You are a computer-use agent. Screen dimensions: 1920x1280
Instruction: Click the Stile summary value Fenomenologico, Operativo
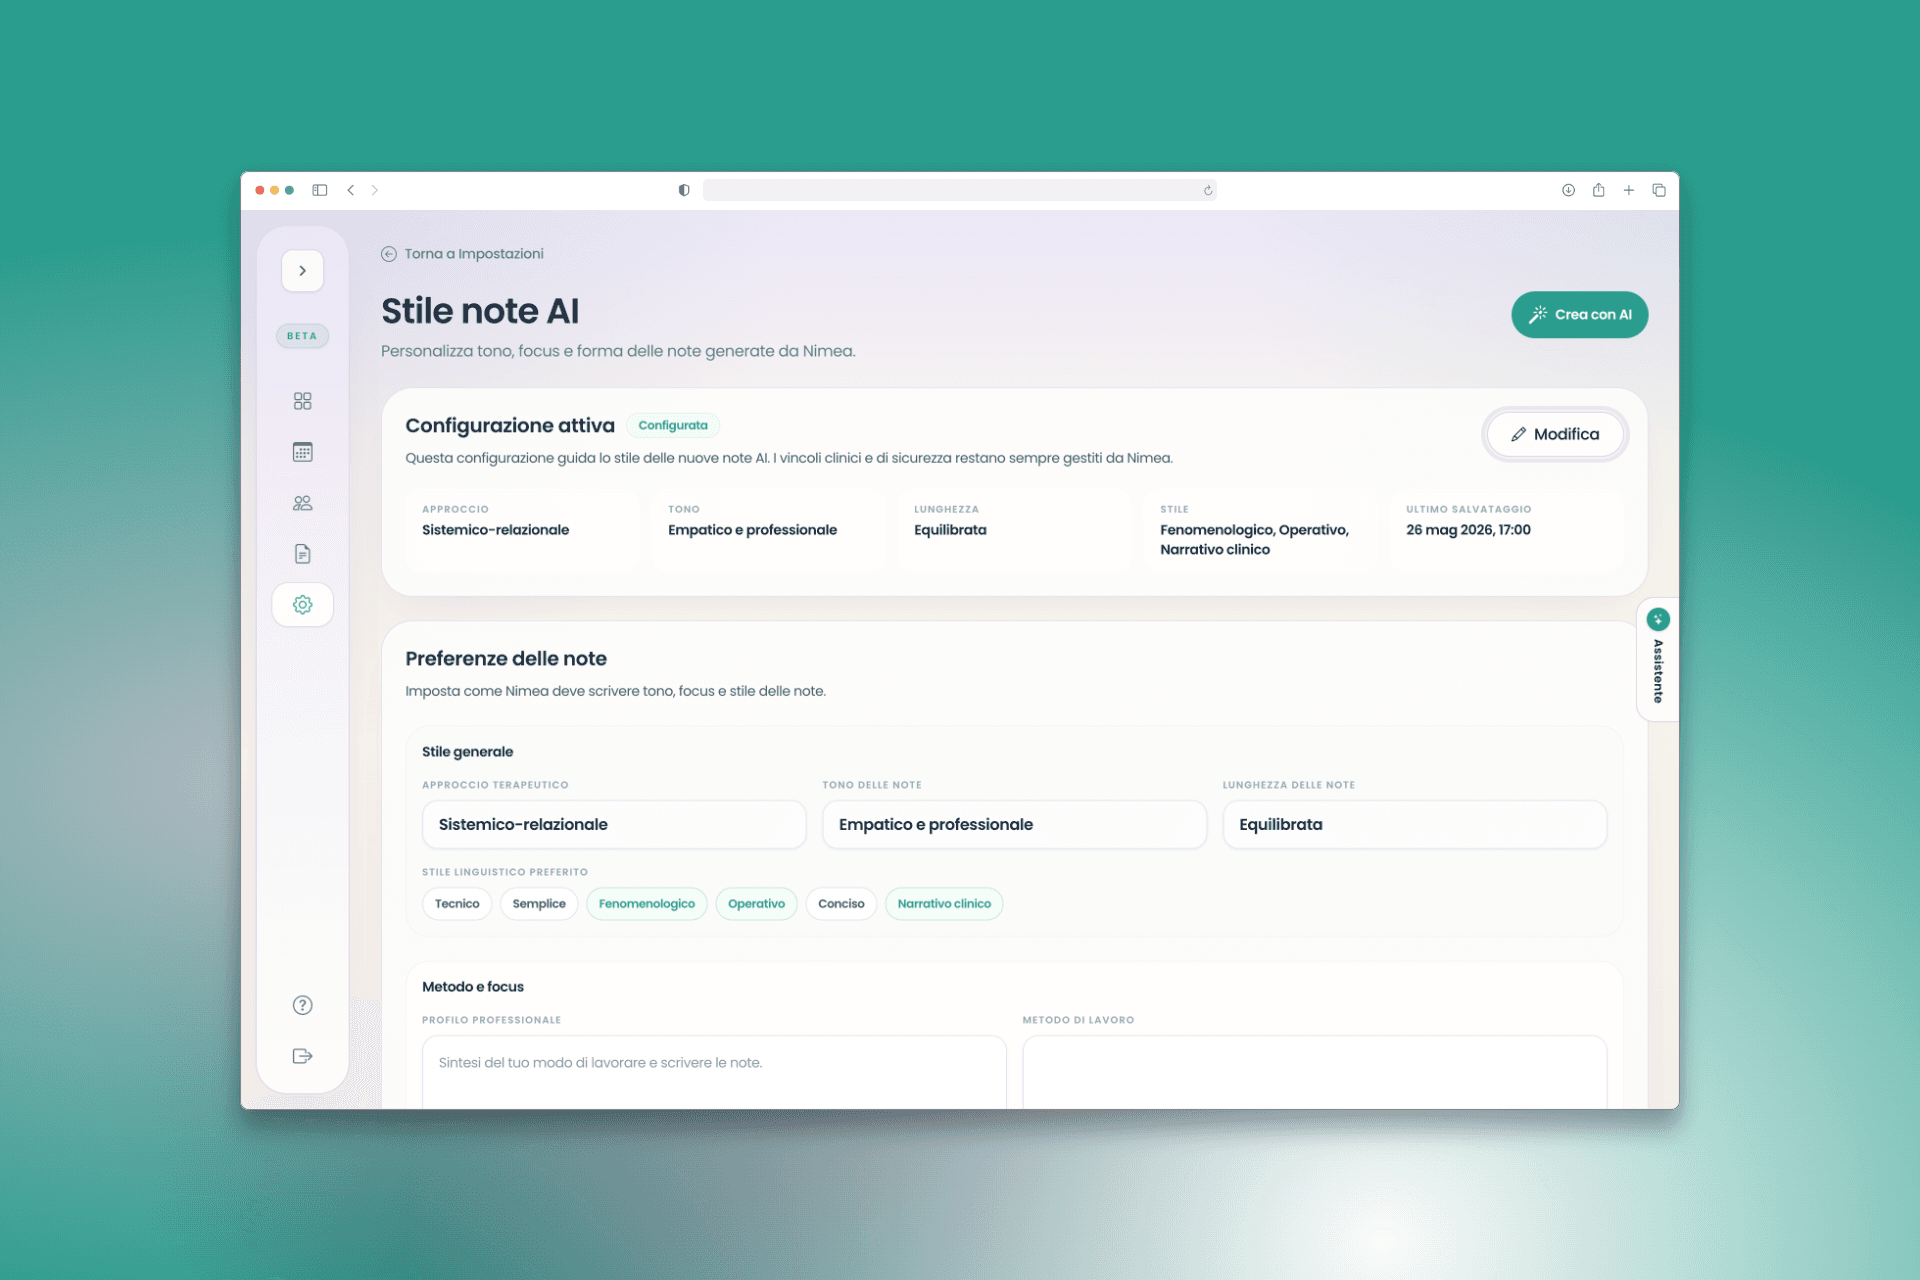tap(1254, 539)
